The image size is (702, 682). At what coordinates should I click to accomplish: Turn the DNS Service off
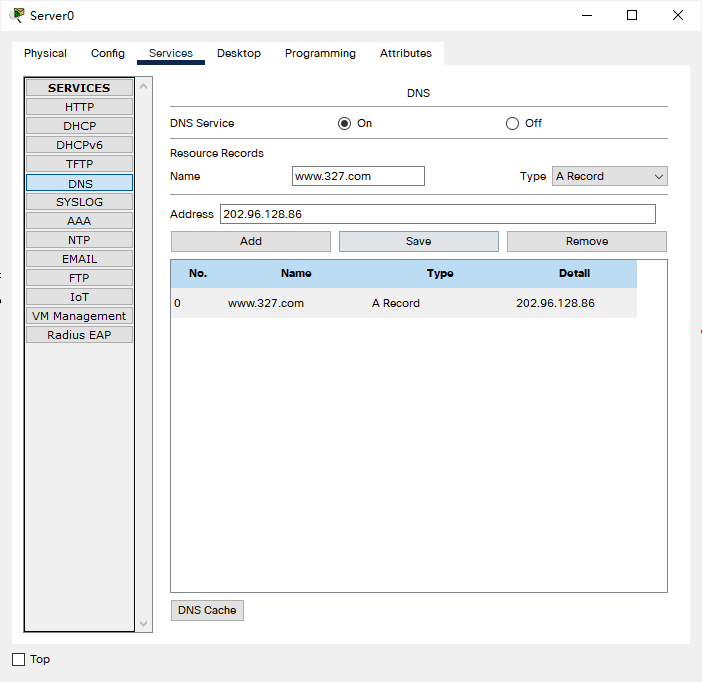[513, 123]
